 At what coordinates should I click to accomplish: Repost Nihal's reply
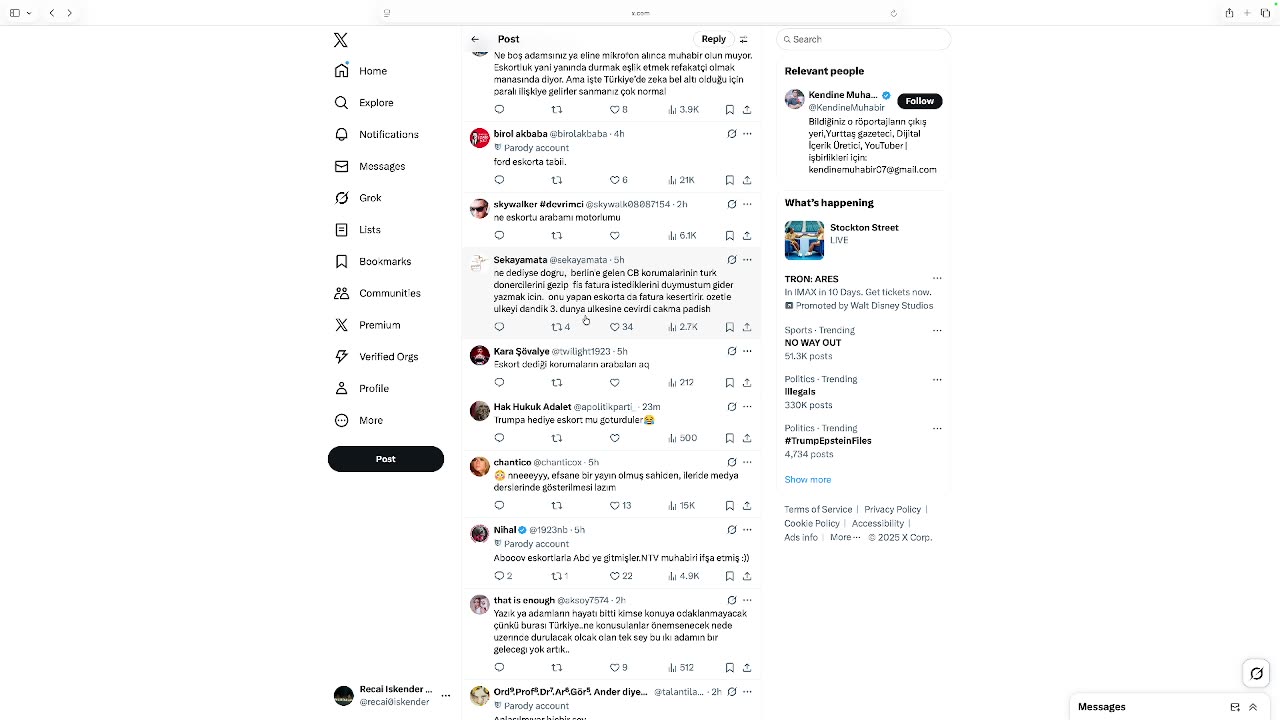point(560,576)
